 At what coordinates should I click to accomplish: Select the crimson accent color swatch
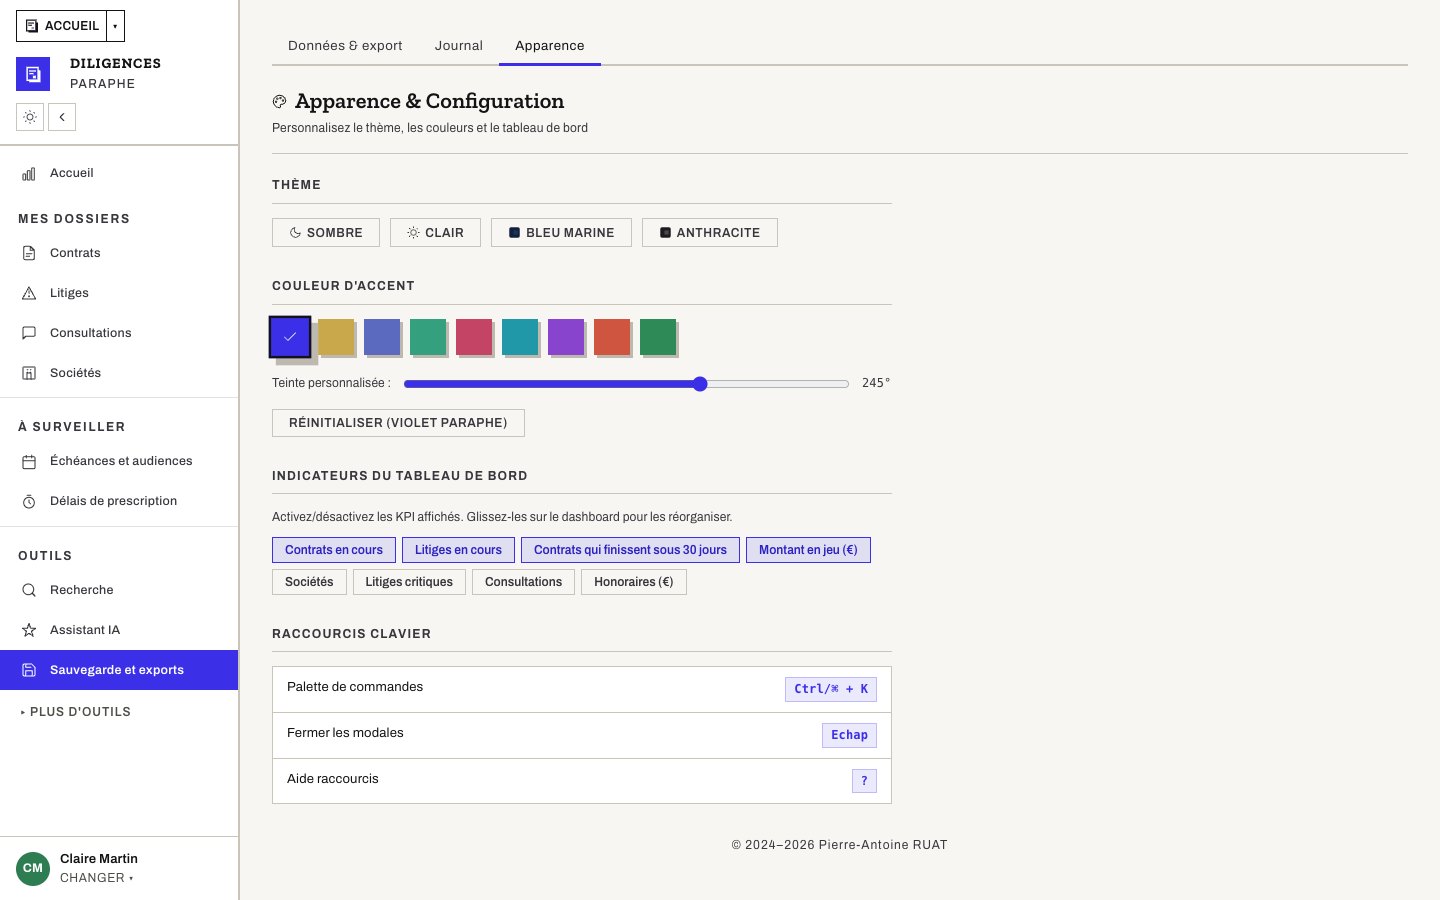pyautogui.click(x=474, y=337)
